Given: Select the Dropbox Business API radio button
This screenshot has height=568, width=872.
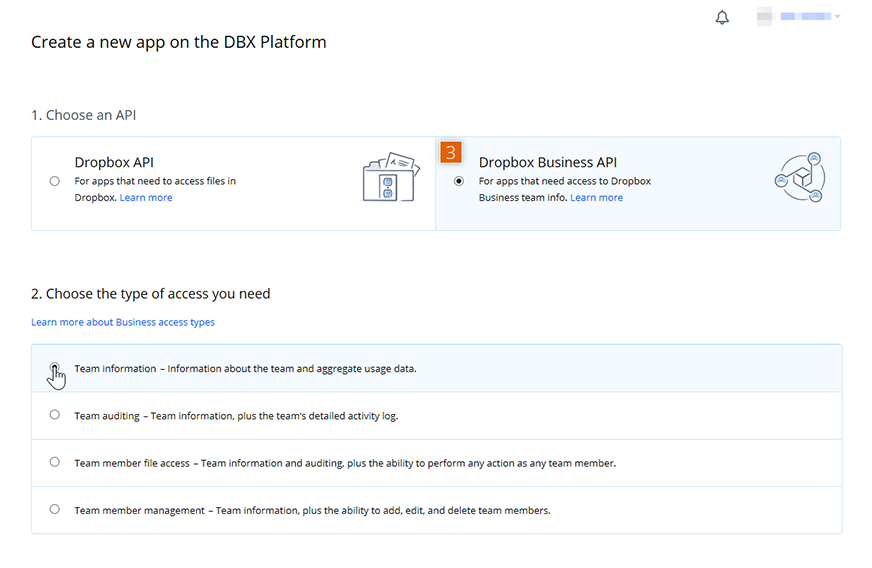Looking at the screenshot, I should (459, 181).
